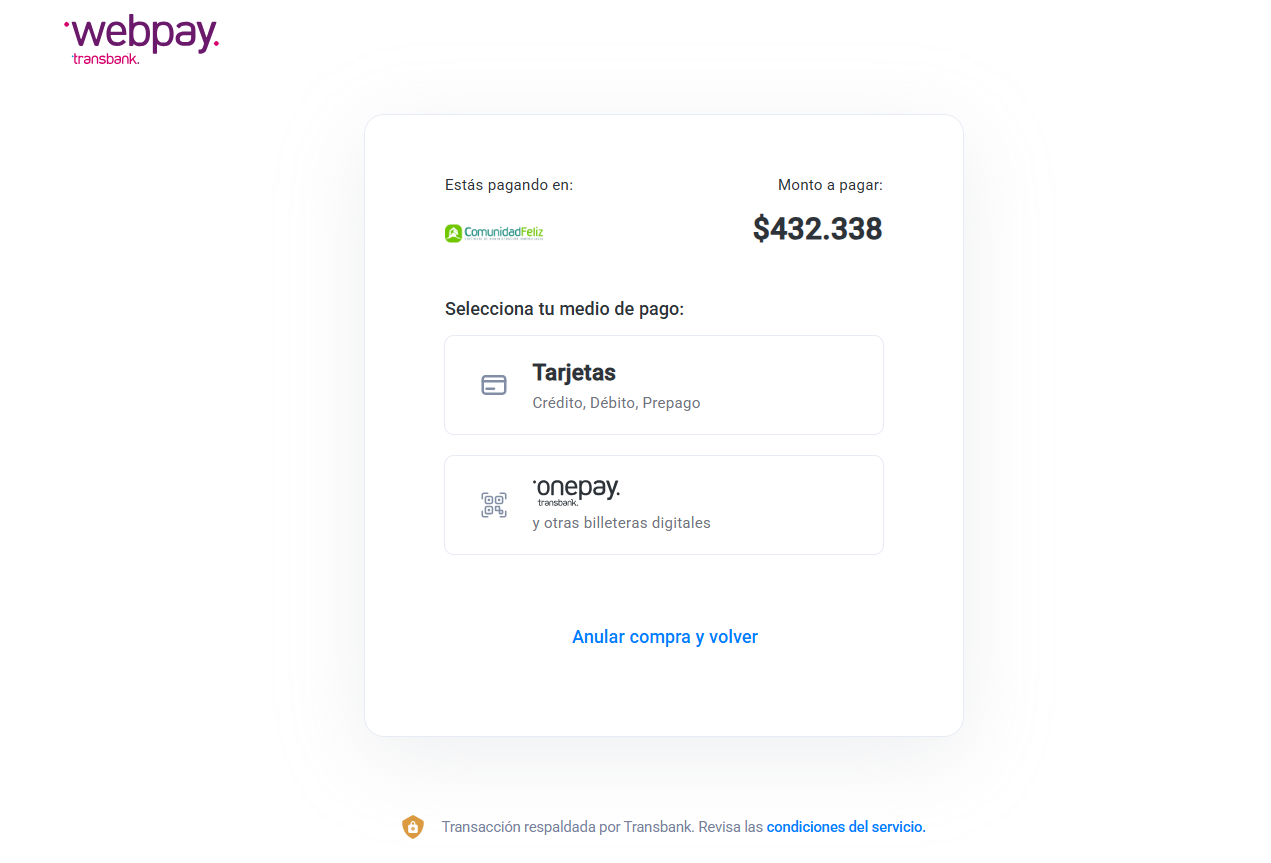Image resolution: width=1271 pixels, height=863 pixels.
Task: Click empty space at right of Onepay card
Action: [x=800, y=505]
